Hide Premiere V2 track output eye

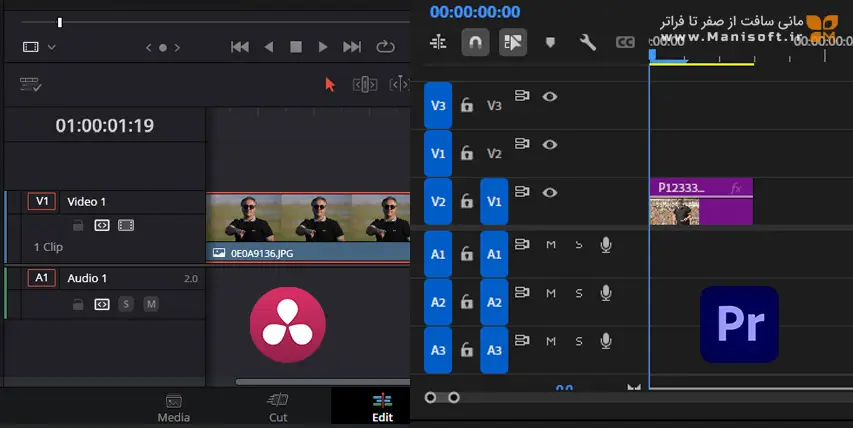(550, 145)
